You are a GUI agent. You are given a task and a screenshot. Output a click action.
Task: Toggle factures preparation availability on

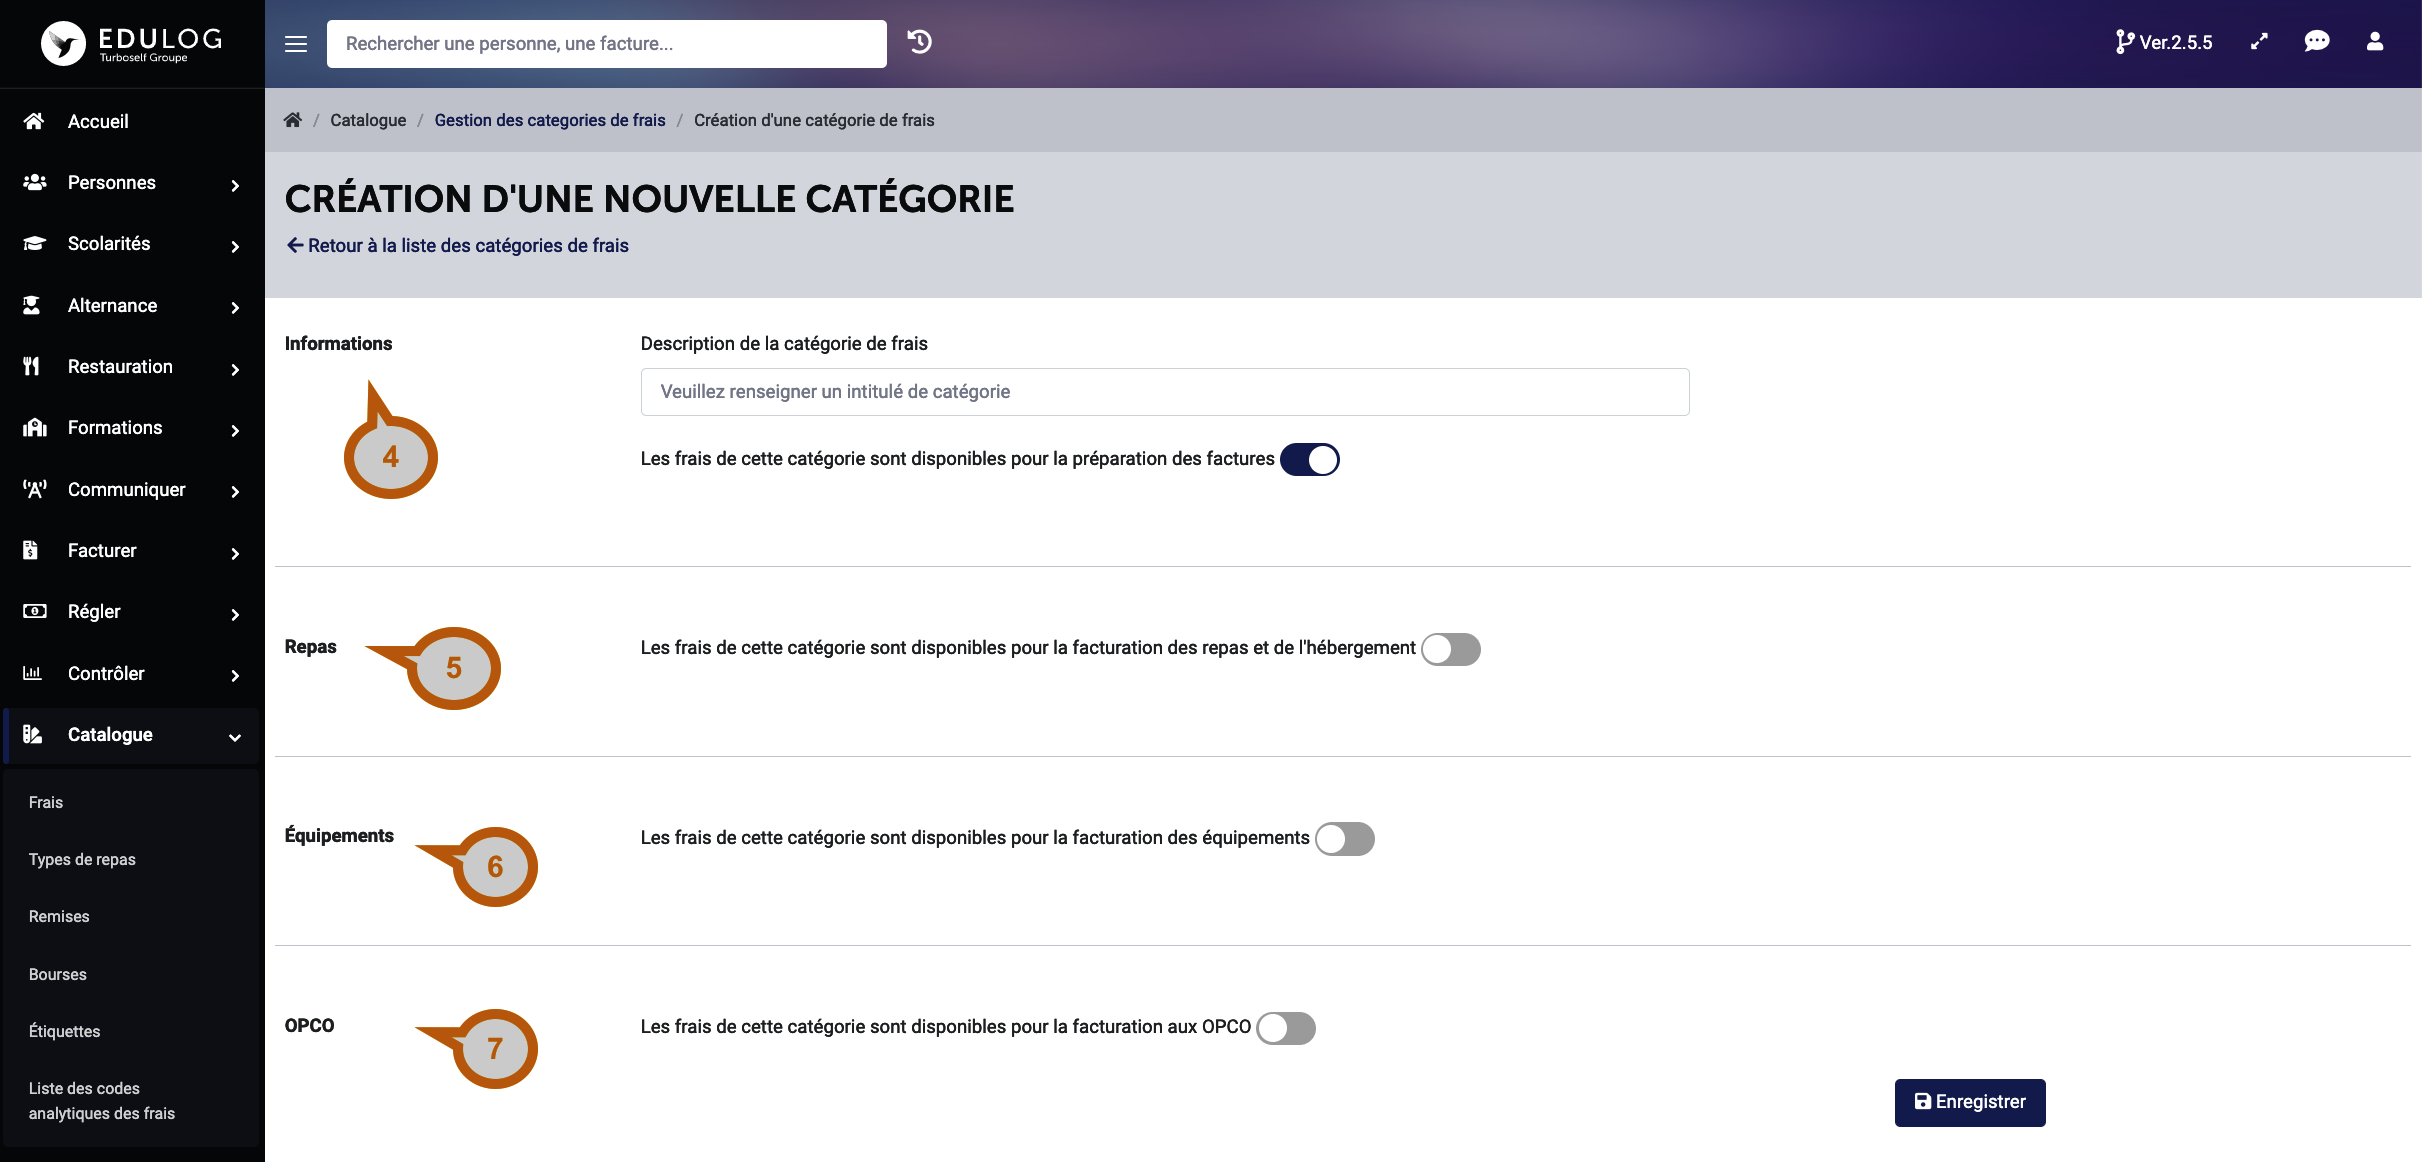click(1308, 459)
